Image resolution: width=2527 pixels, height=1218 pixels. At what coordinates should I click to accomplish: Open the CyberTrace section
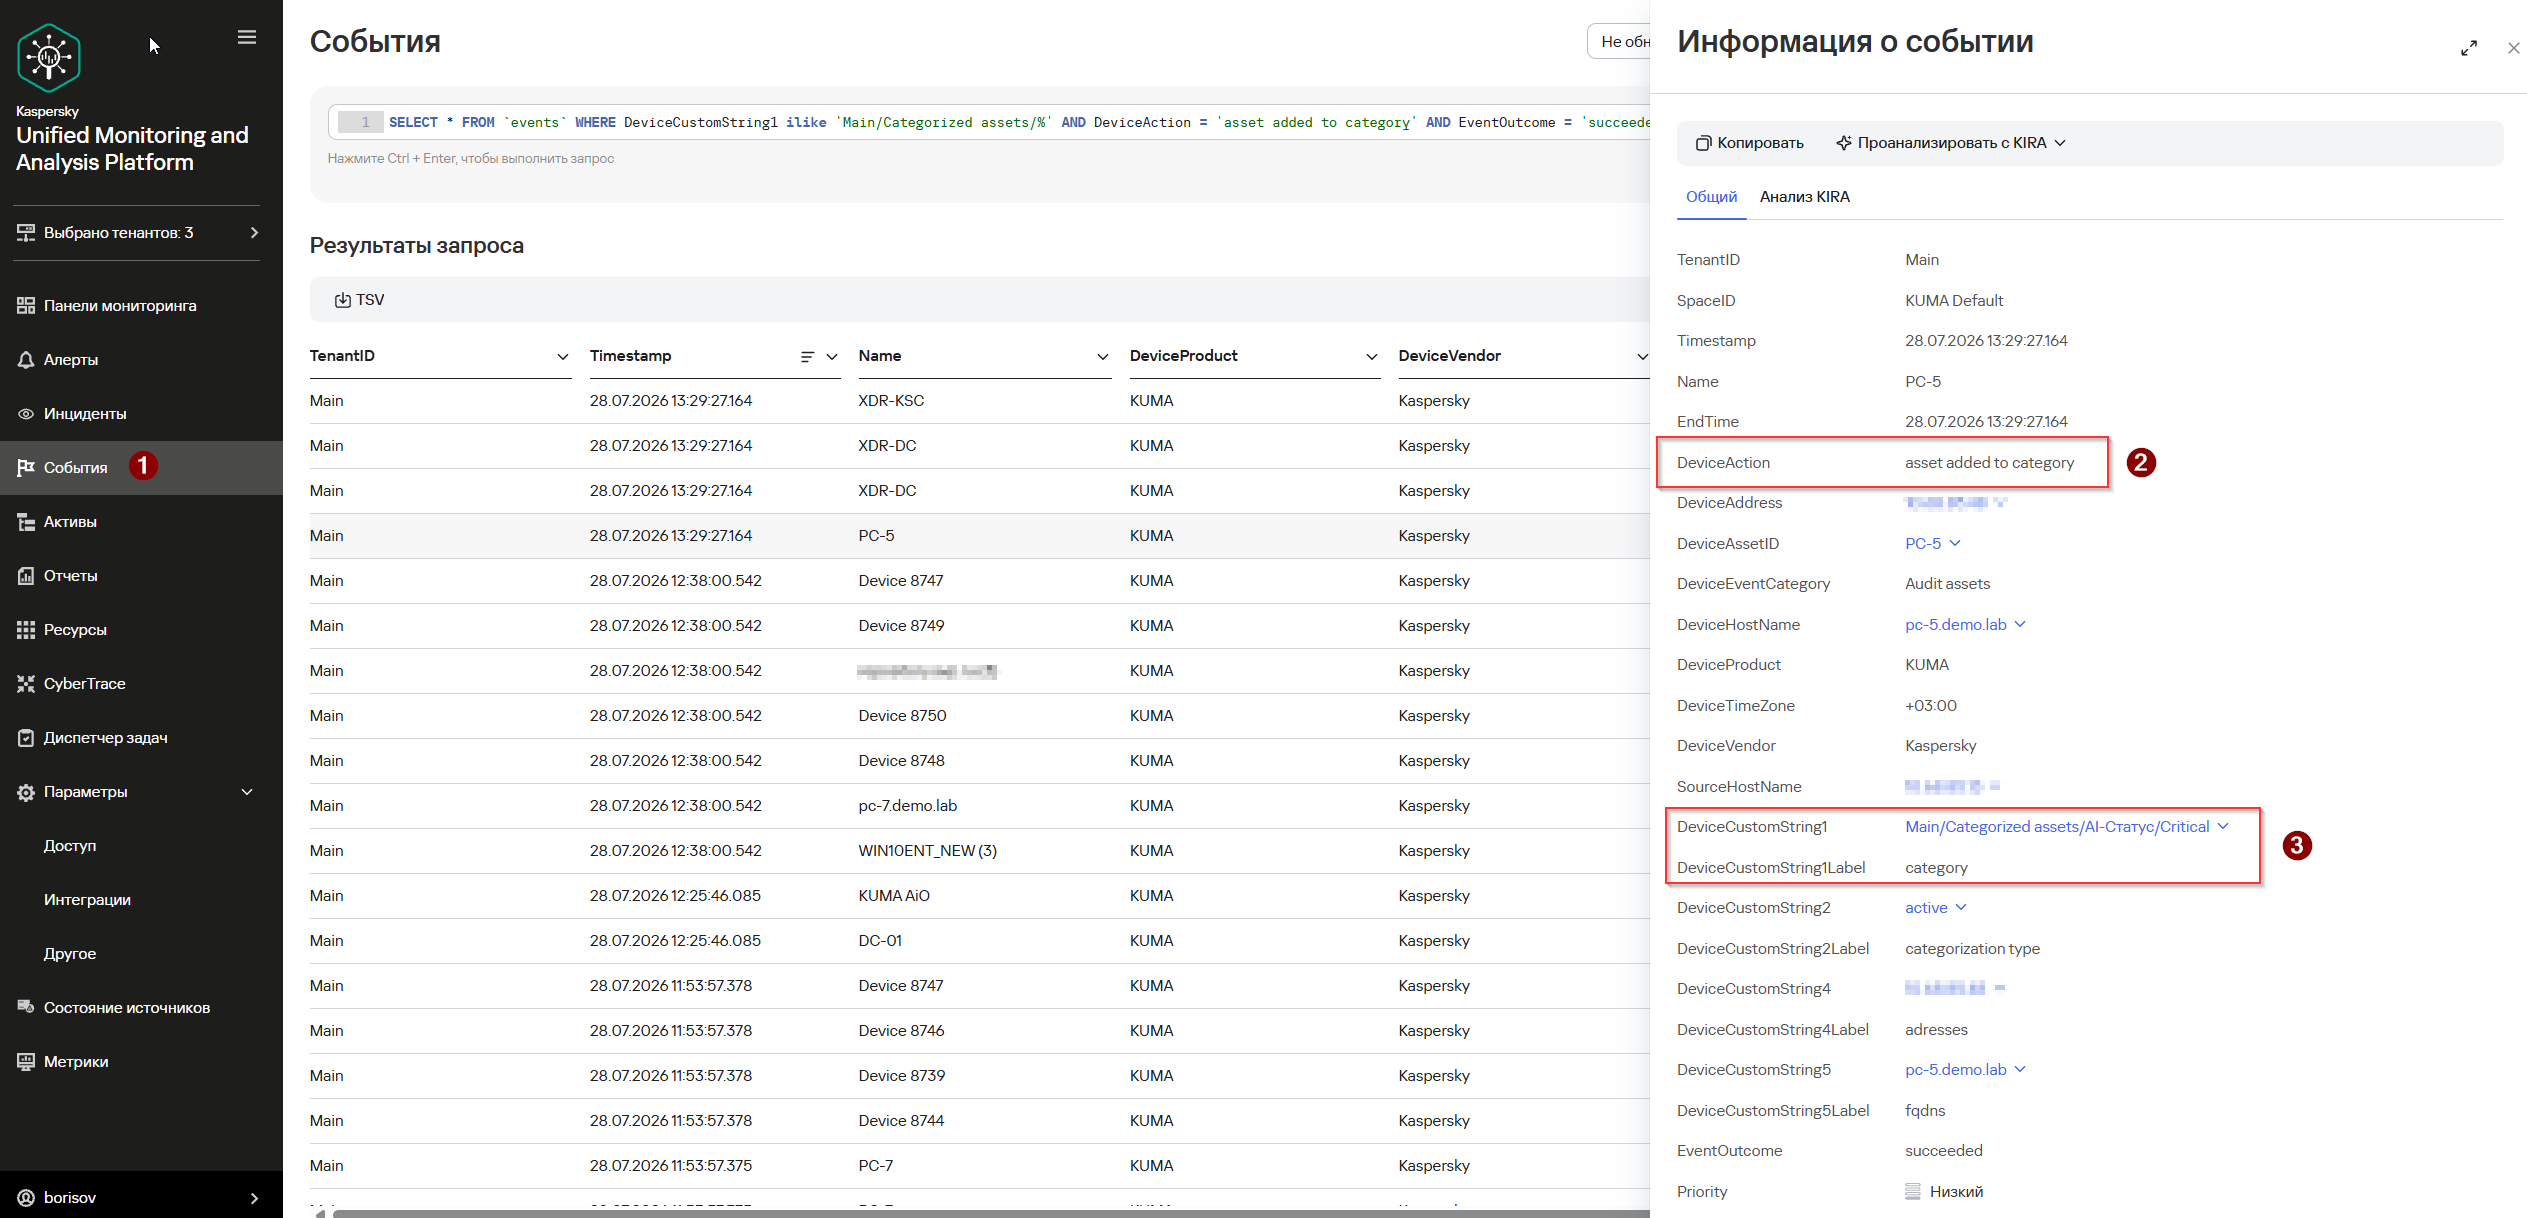(x=84, y=684)
